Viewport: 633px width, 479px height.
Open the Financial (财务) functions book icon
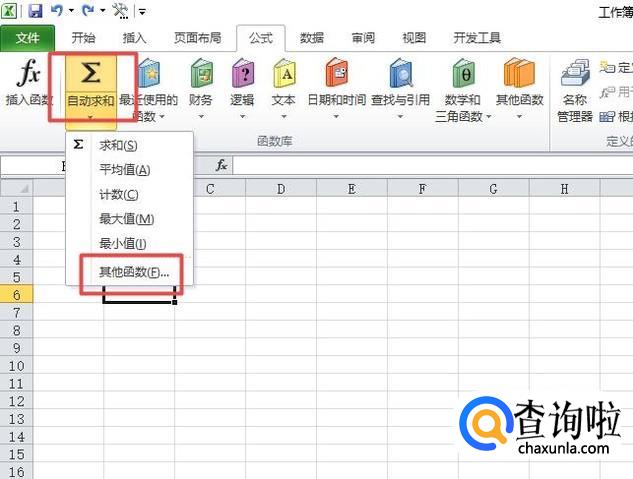pos(200,75)
